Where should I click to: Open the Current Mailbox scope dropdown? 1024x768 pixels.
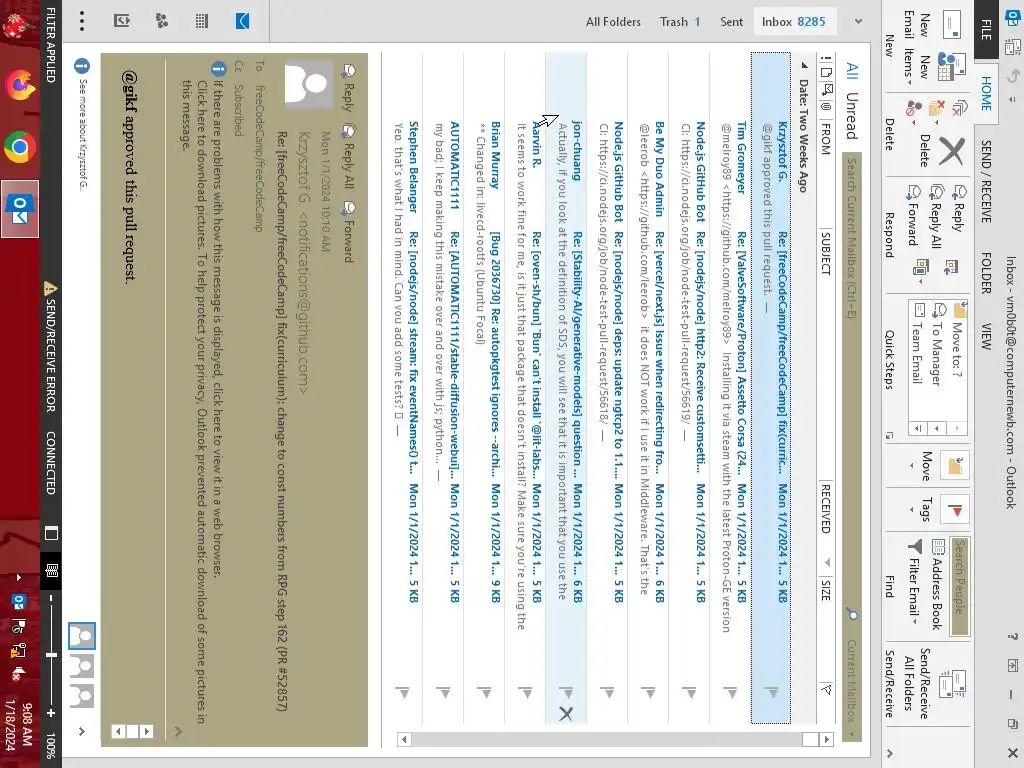851,689
